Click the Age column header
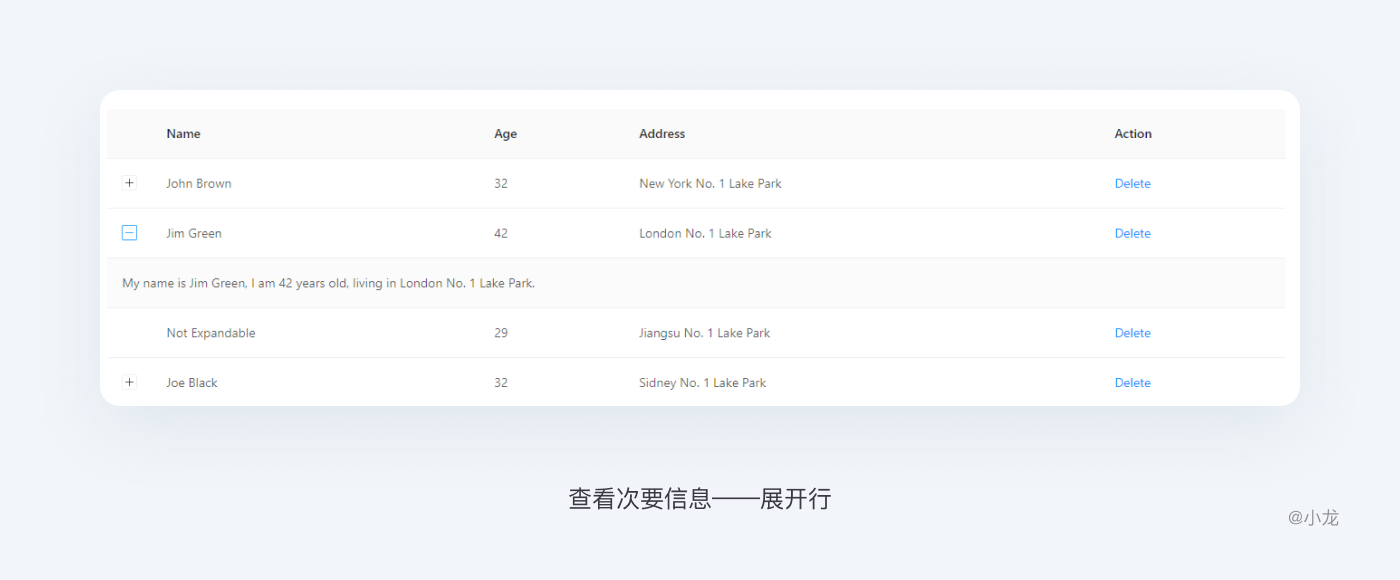 coord(505,134)
